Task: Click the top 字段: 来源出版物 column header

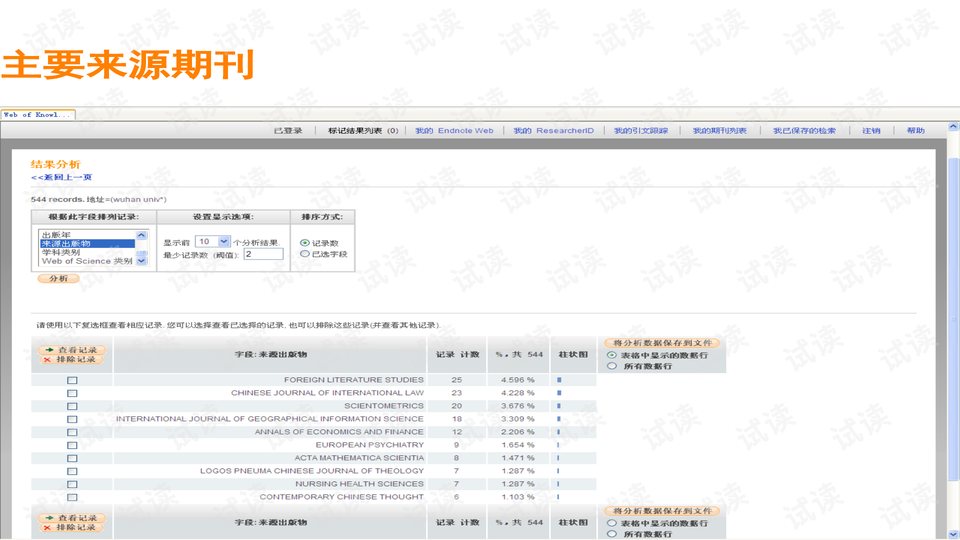Action: click(271, 354)
